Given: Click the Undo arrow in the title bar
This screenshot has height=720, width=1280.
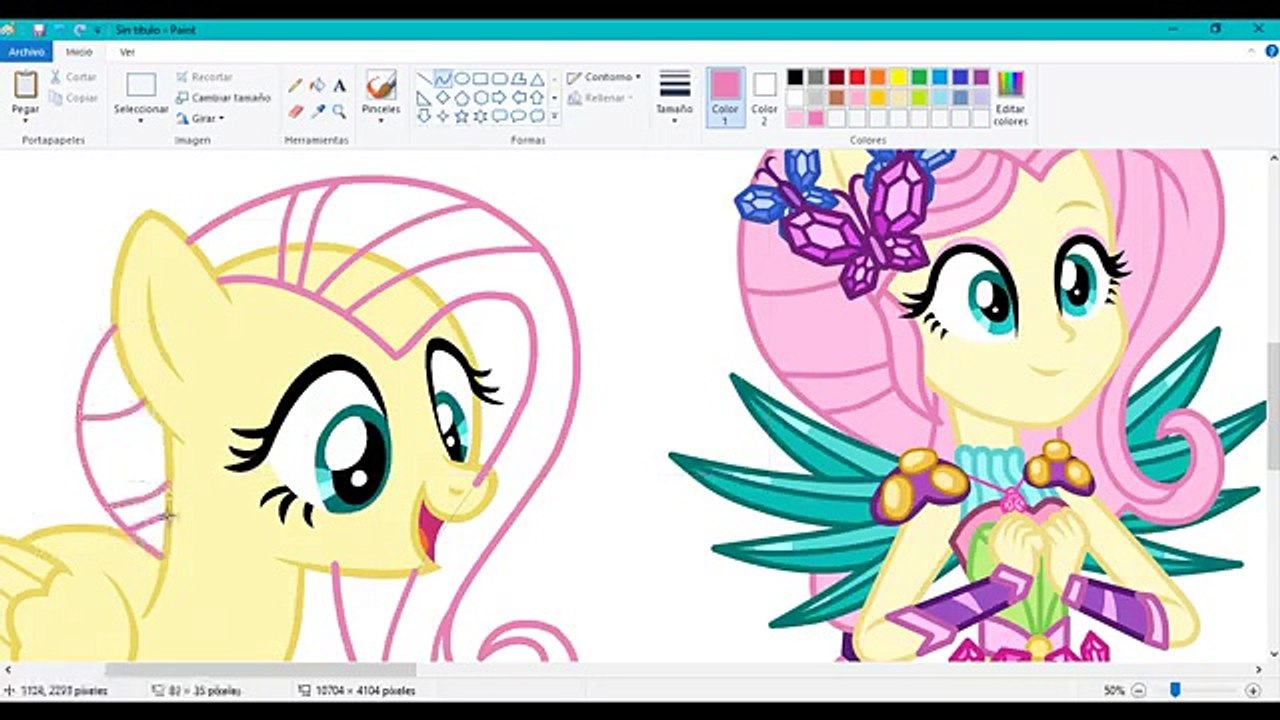Looking at the screenshot, I should pos(59,30).
